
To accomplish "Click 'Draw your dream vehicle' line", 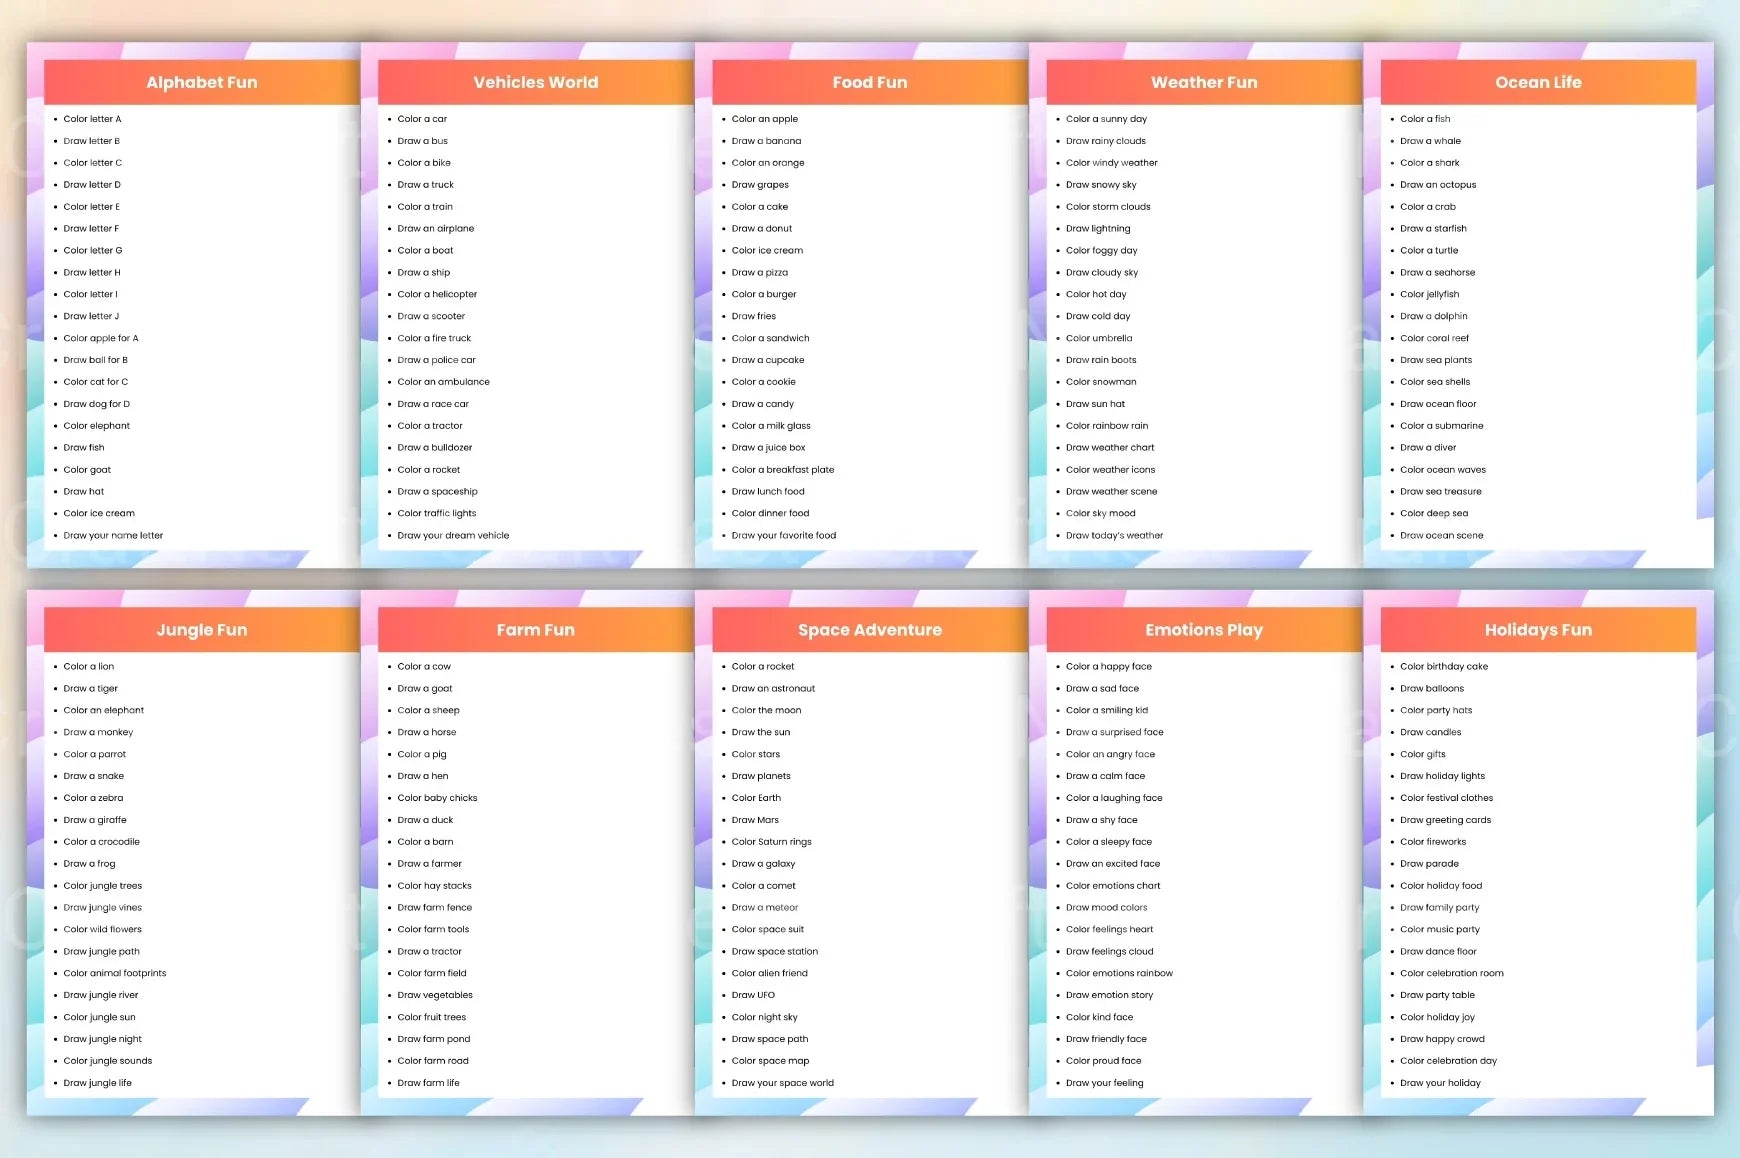I will 453,536.
